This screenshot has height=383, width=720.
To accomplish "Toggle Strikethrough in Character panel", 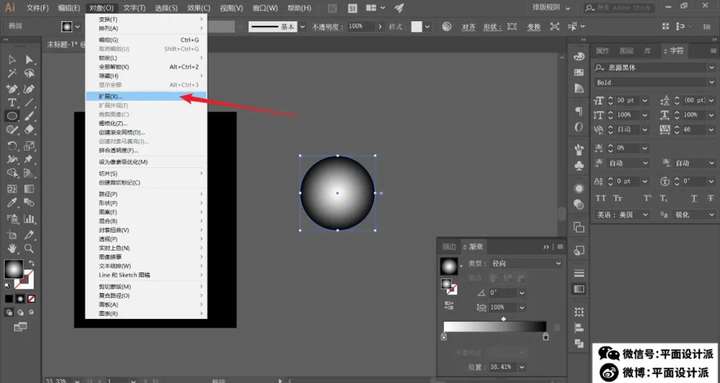I will 710,198.
